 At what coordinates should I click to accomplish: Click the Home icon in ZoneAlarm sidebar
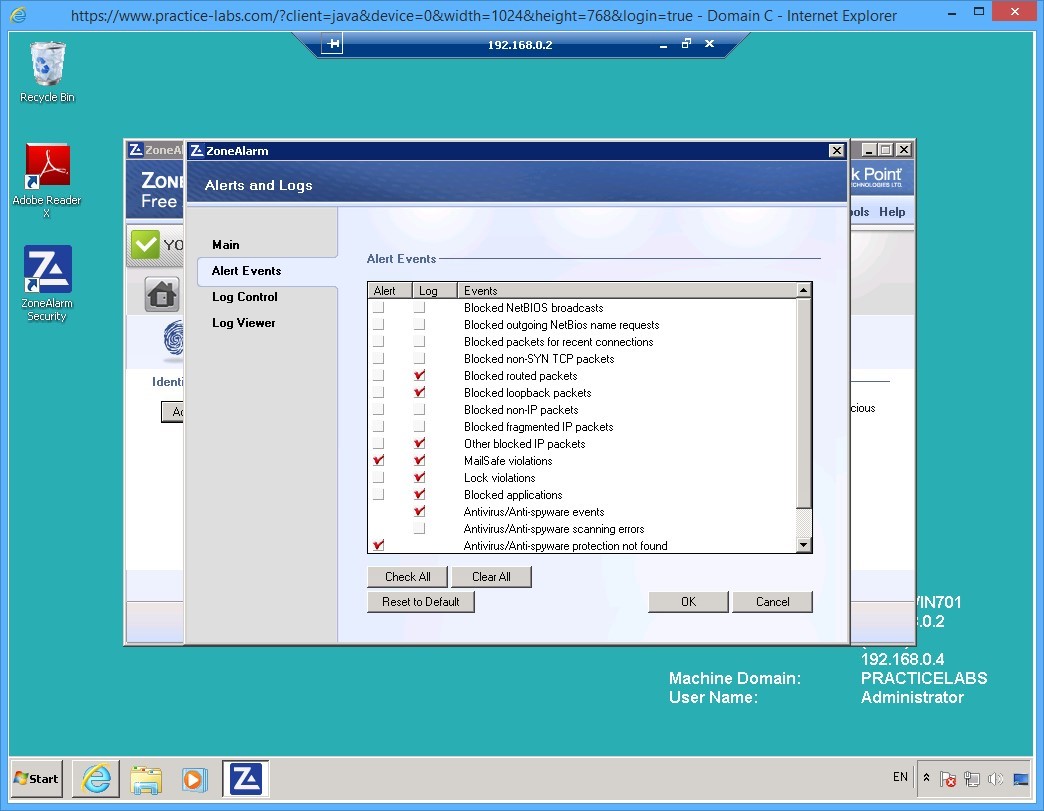pyautogui.click(x=163, y=293)
